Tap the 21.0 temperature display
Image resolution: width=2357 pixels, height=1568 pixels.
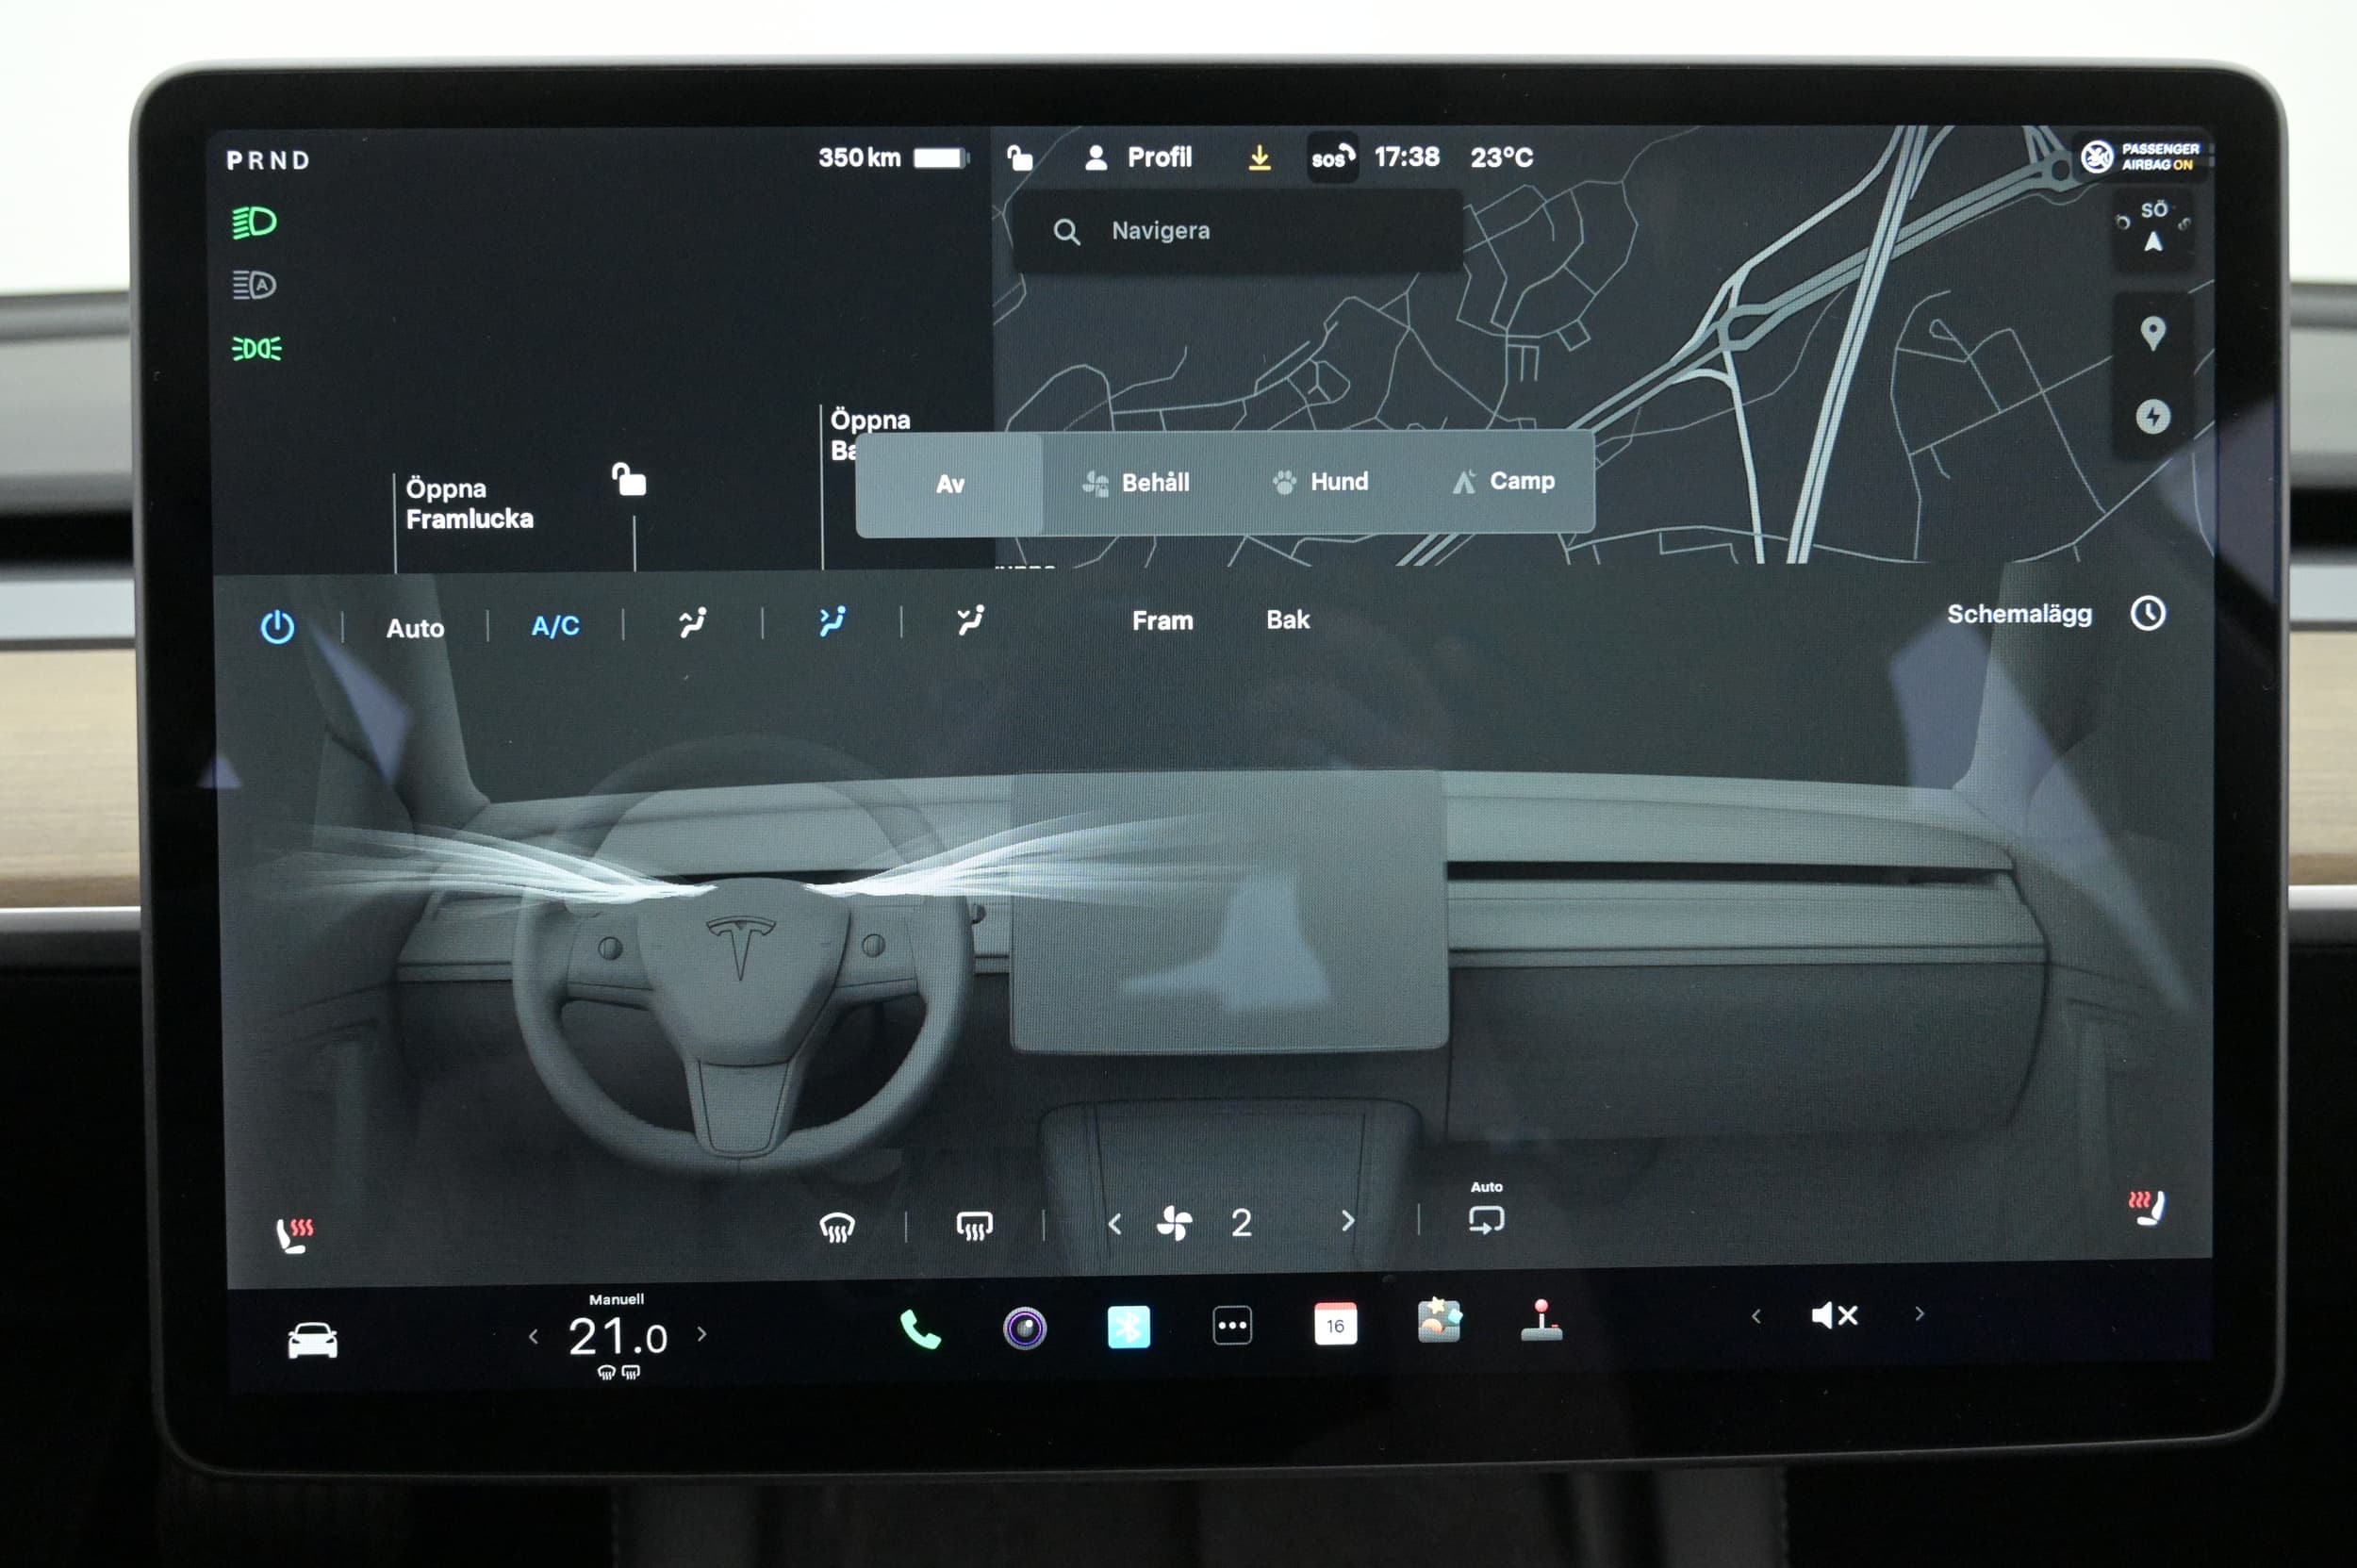coord(617,1338)
